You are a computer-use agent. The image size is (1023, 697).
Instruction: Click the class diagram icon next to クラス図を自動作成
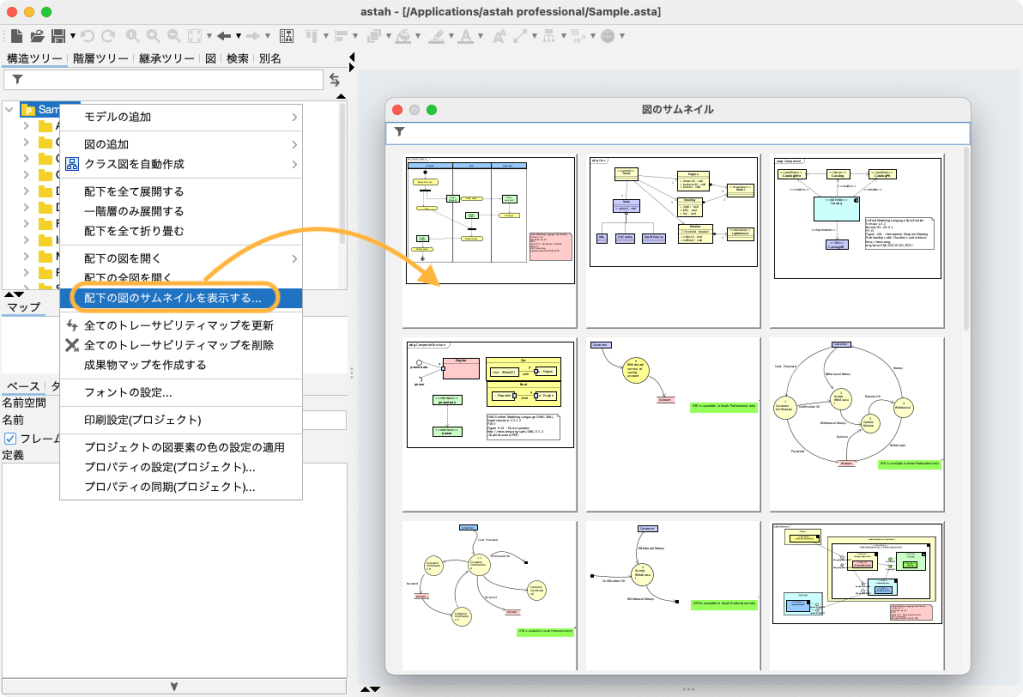point(72,164)
